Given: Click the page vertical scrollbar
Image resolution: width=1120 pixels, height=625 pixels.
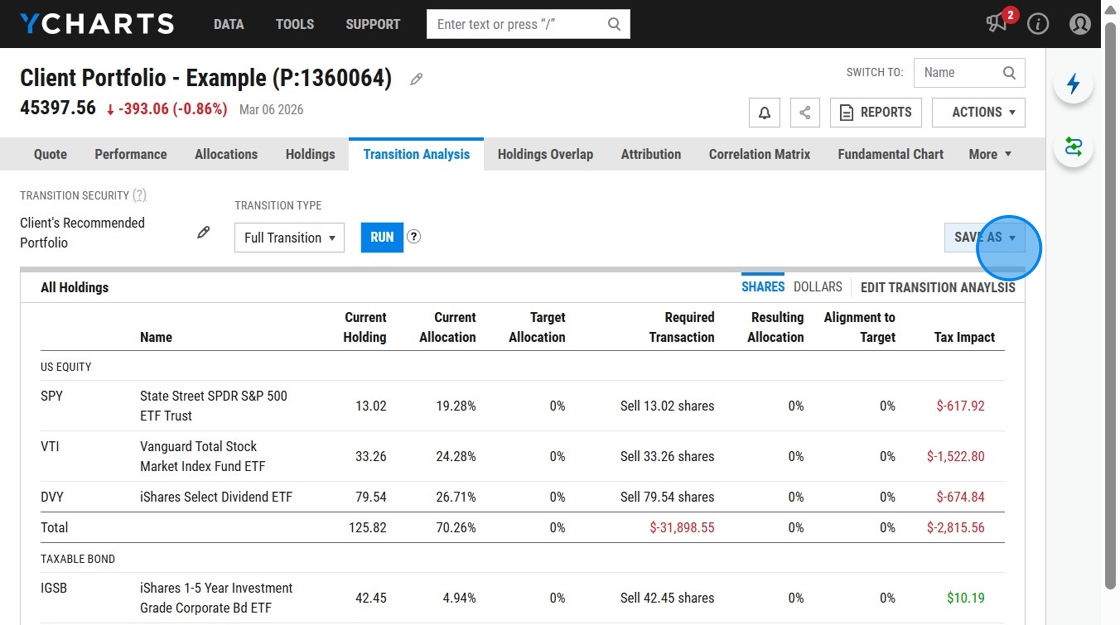Looking at the screenshot, I should [x=1110, y=307].
